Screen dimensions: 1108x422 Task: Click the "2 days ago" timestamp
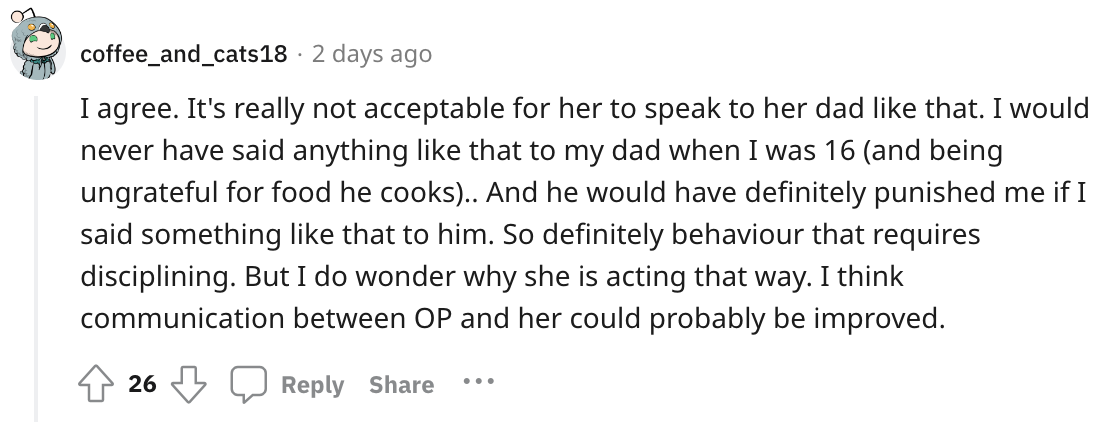tap(372, 53)
